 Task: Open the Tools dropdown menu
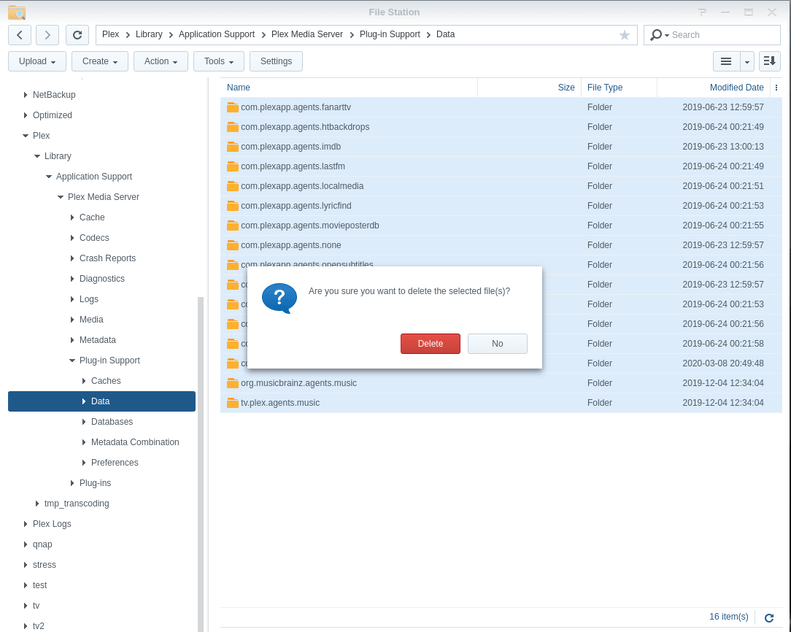[x=218, y=61]
